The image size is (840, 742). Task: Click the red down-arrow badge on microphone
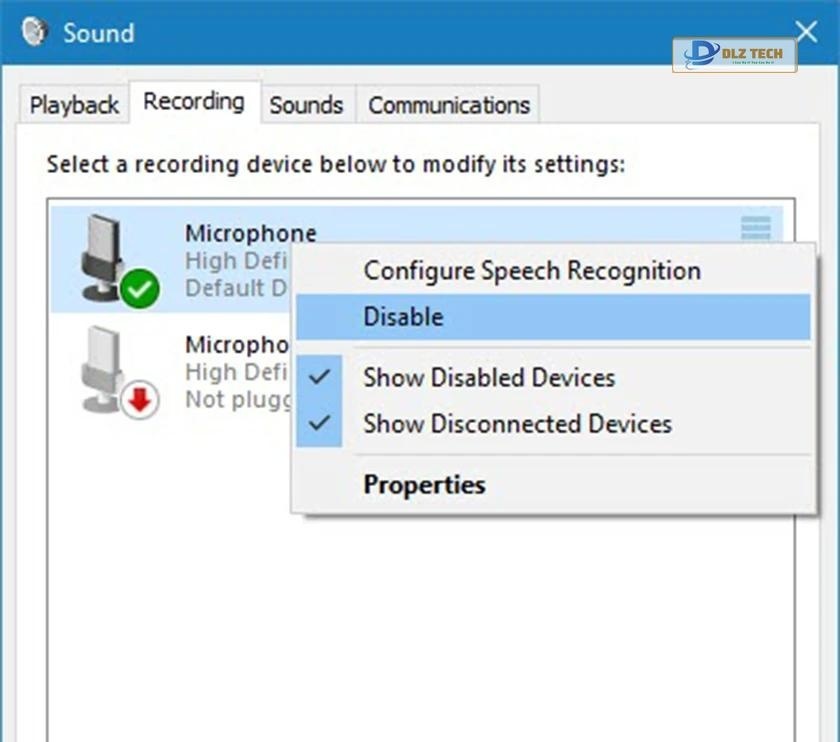[140, 401]
